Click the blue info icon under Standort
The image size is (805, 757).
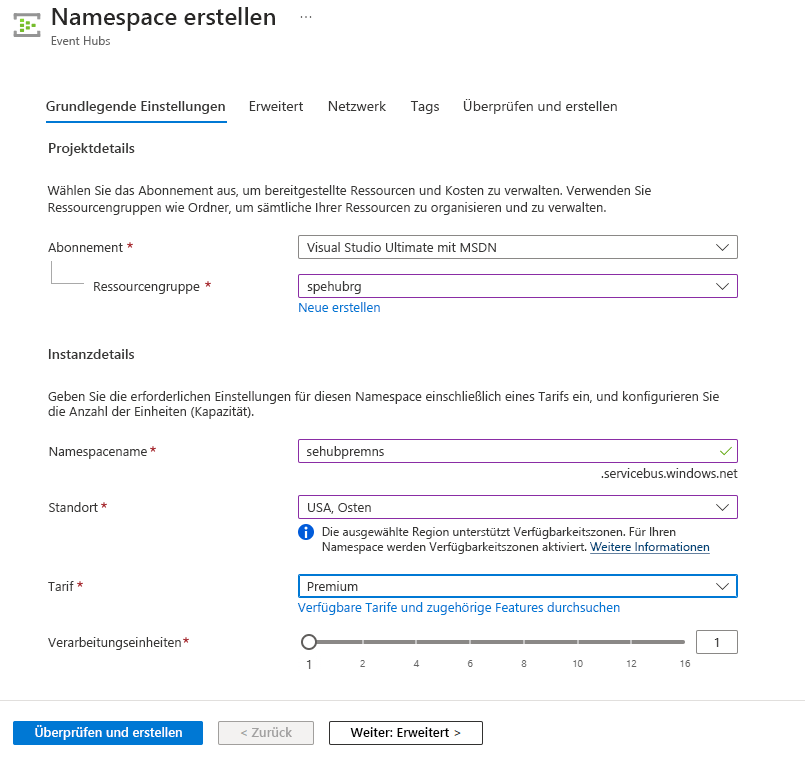coord(306,531)
